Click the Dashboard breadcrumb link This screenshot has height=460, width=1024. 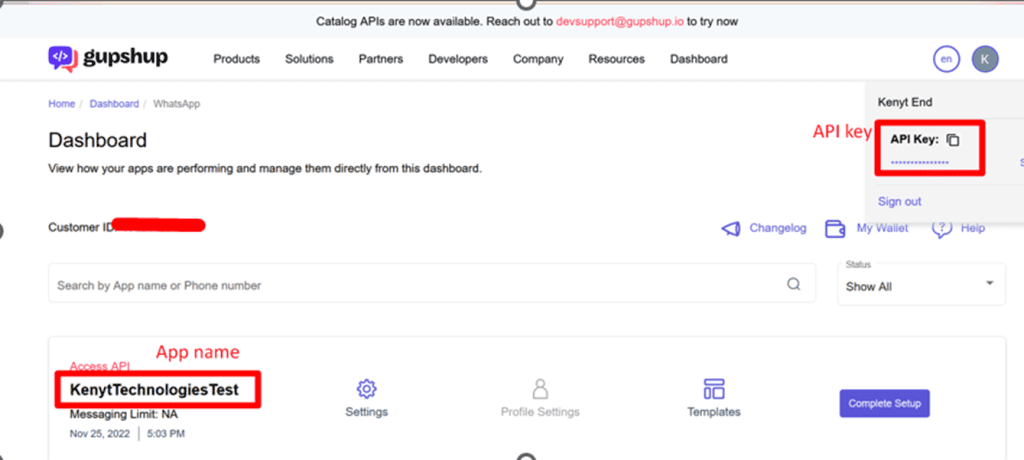point(114,104)
